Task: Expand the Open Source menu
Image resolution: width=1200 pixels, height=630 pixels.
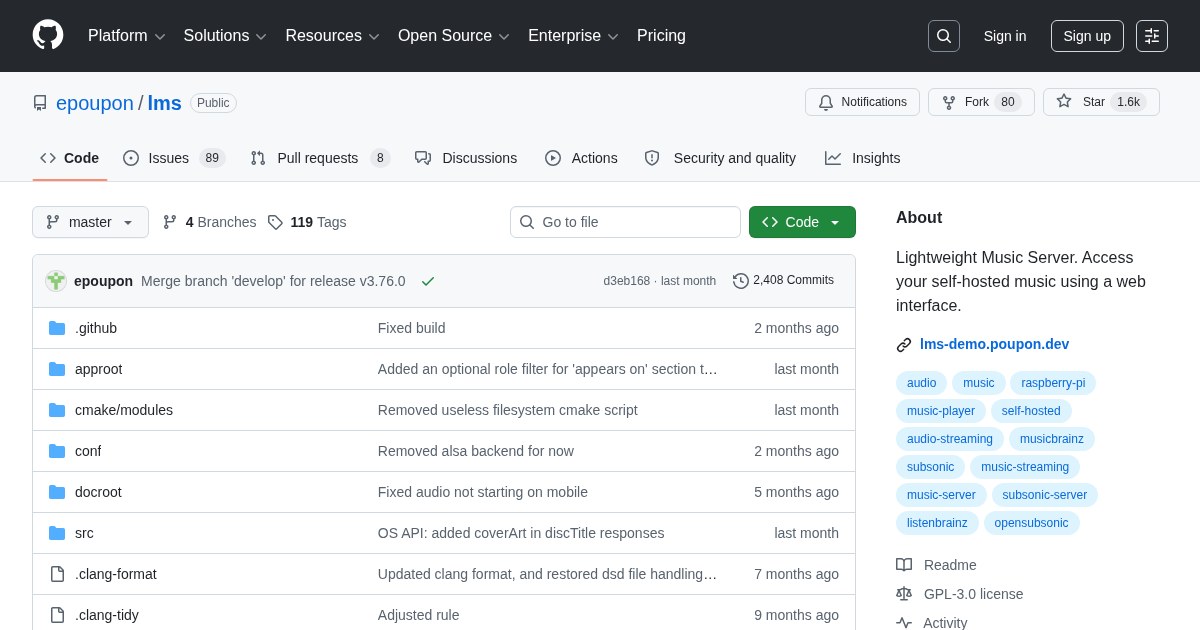Action: coord(454,36)
